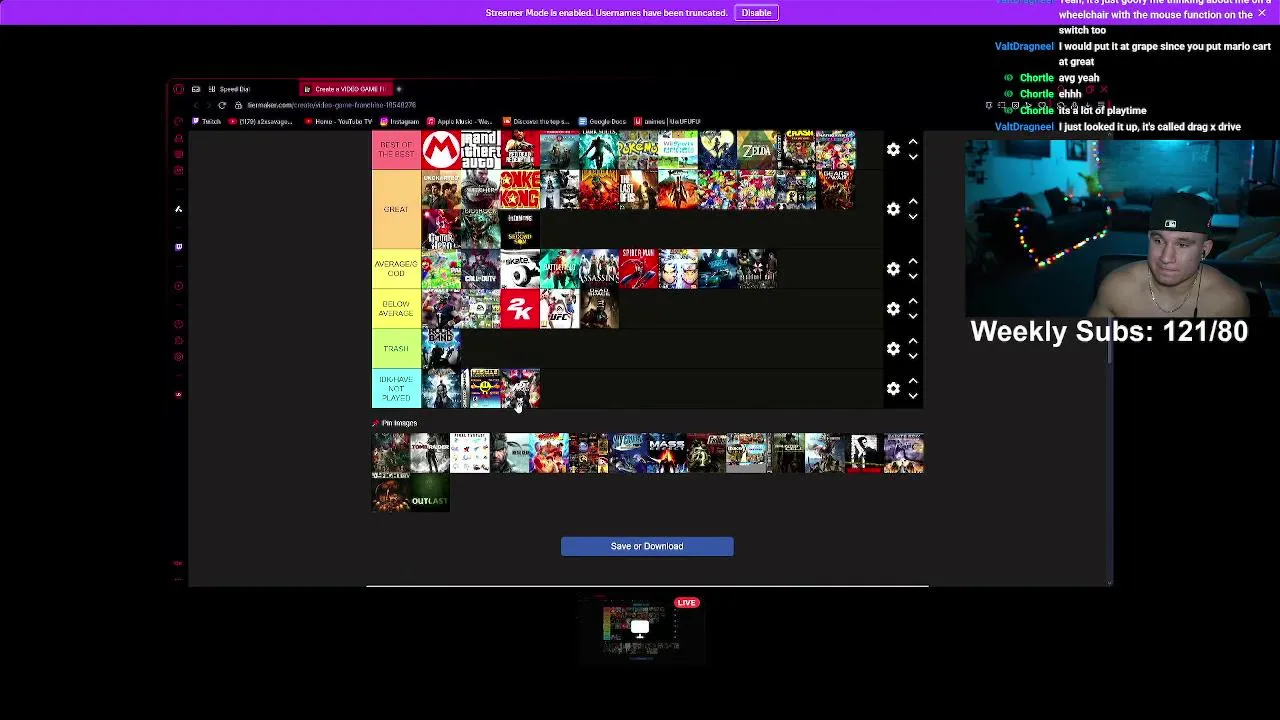Reload the page with the refresh icon
Screen dimensions: 1280x720
[222, 105]
